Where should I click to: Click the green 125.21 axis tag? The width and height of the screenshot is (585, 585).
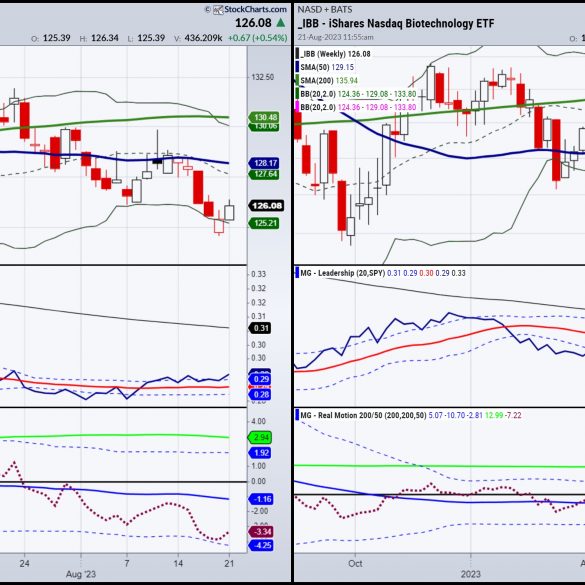(x=264, y=223)
